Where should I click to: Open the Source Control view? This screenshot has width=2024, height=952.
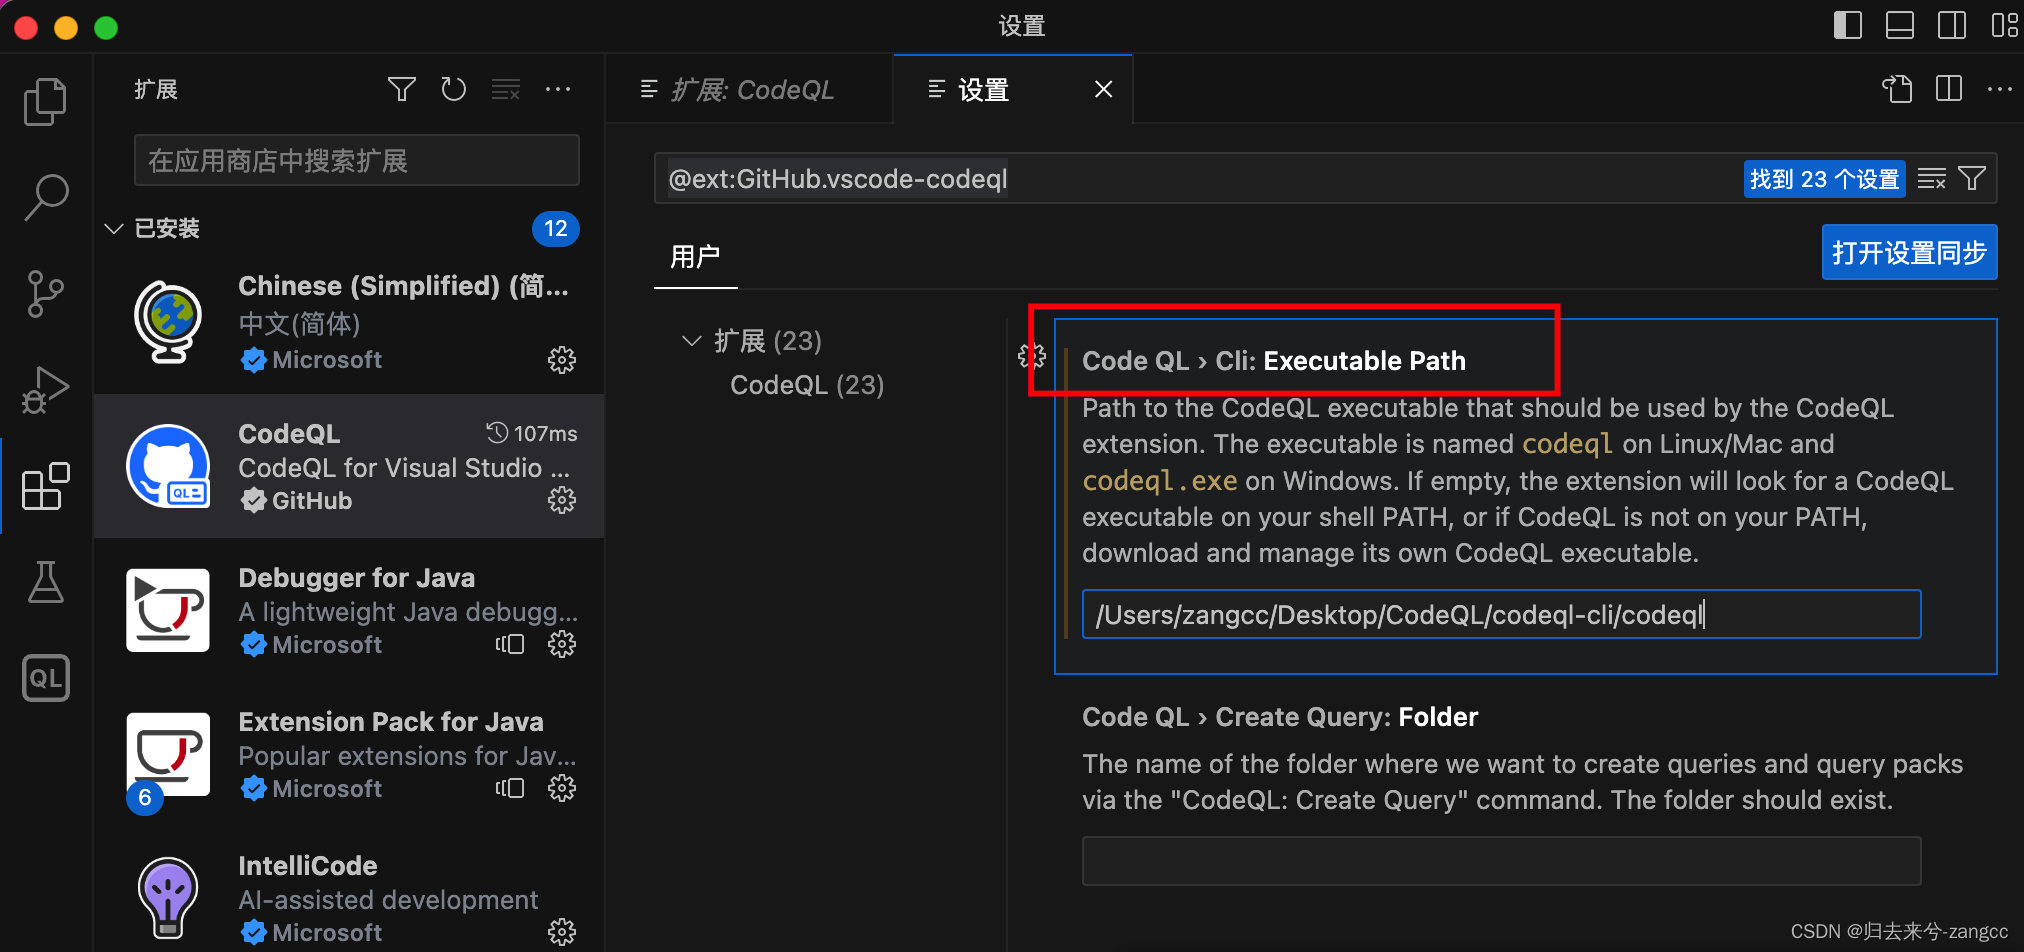coord(45,294)
